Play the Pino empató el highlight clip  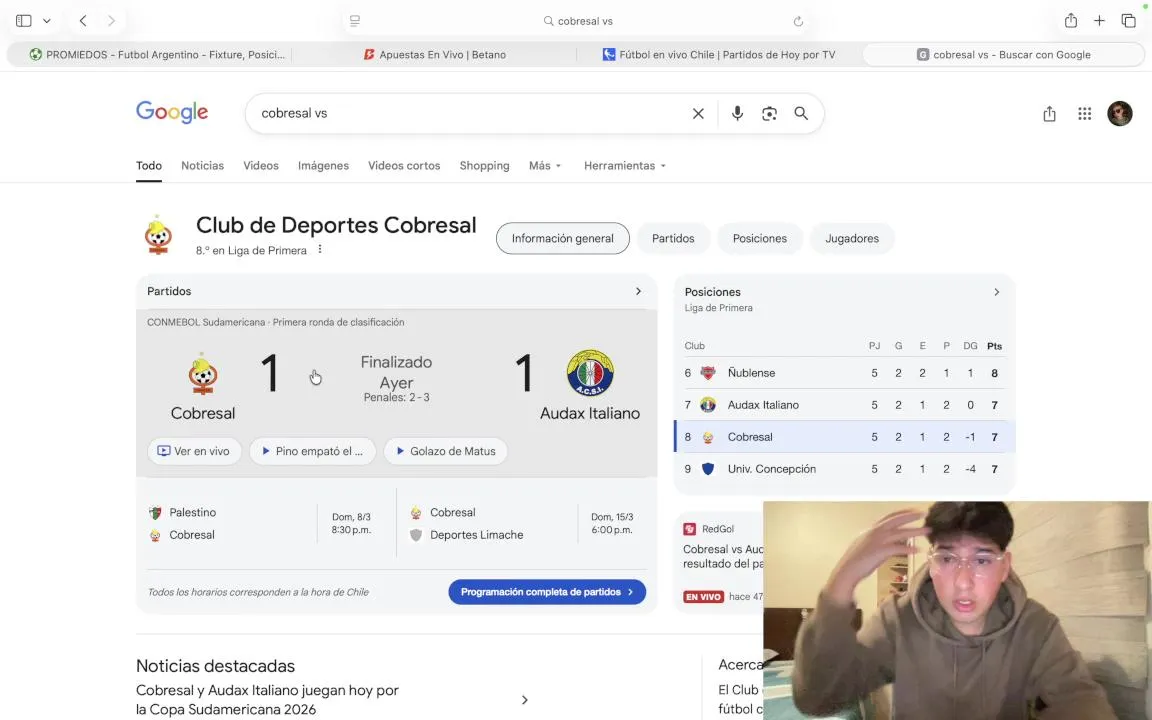tap(312, 451)
